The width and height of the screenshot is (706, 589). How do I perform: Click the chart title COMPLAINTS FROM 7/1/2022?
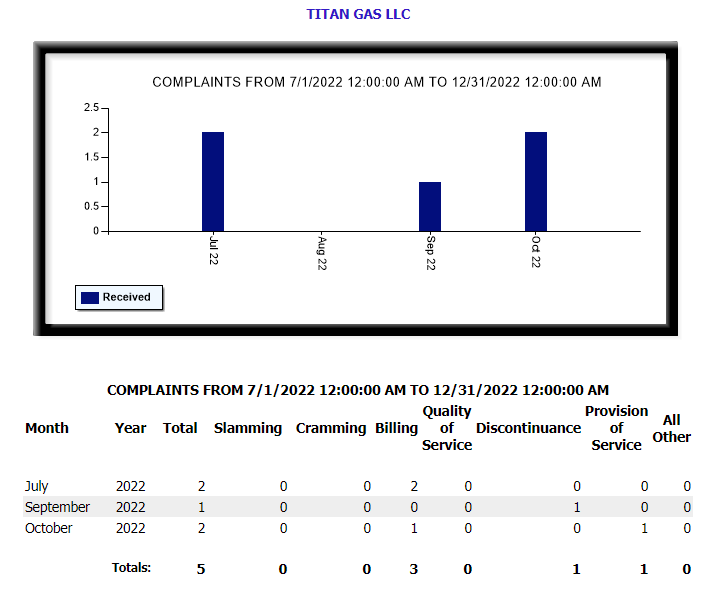point(376,82)
